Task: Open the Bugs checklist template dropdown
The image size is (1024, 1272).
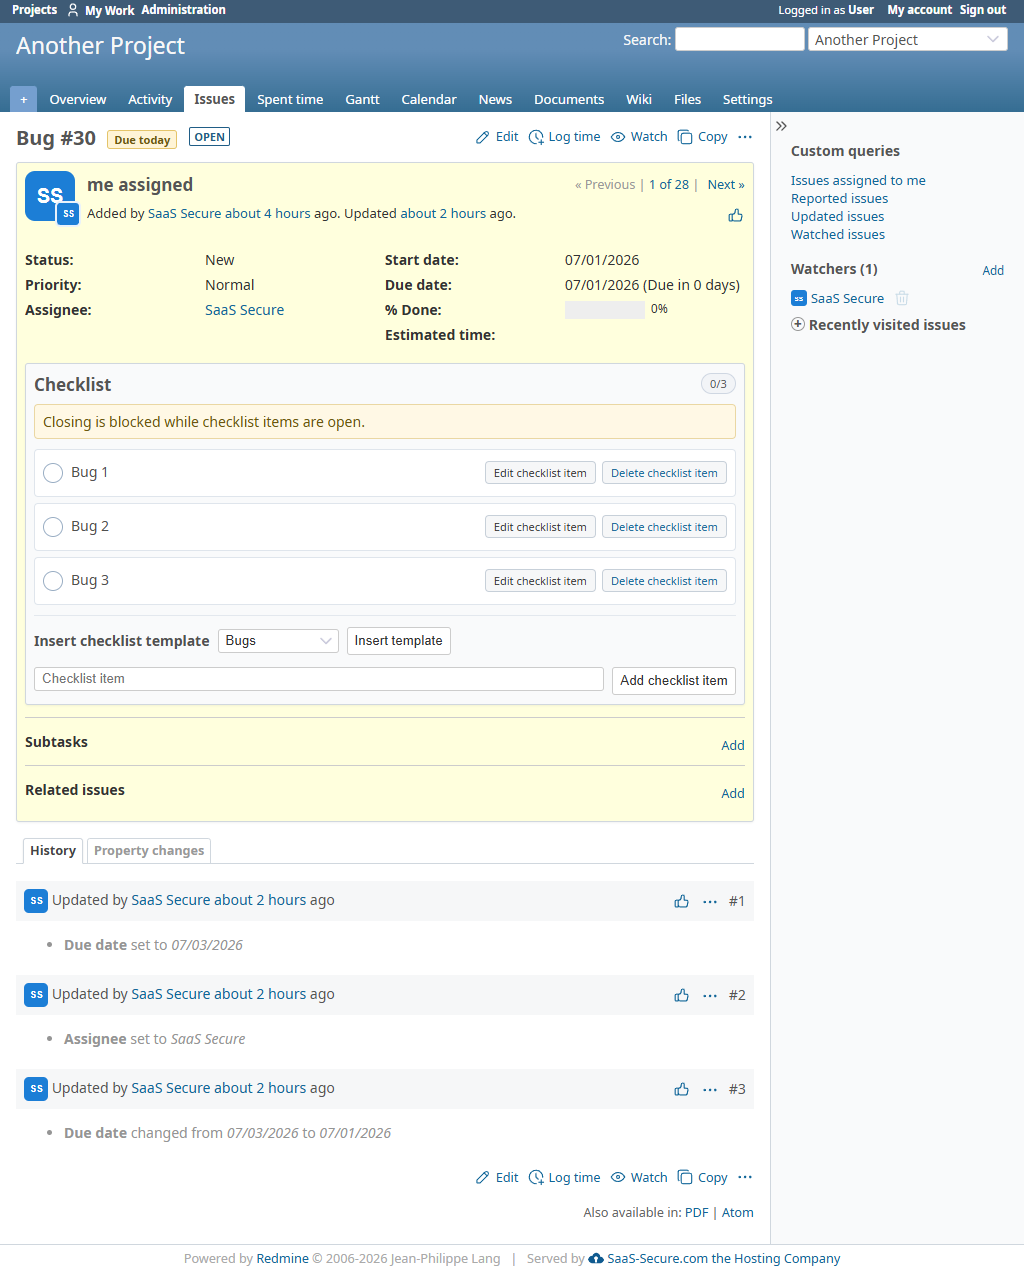Action: click(x=278, y=641)
